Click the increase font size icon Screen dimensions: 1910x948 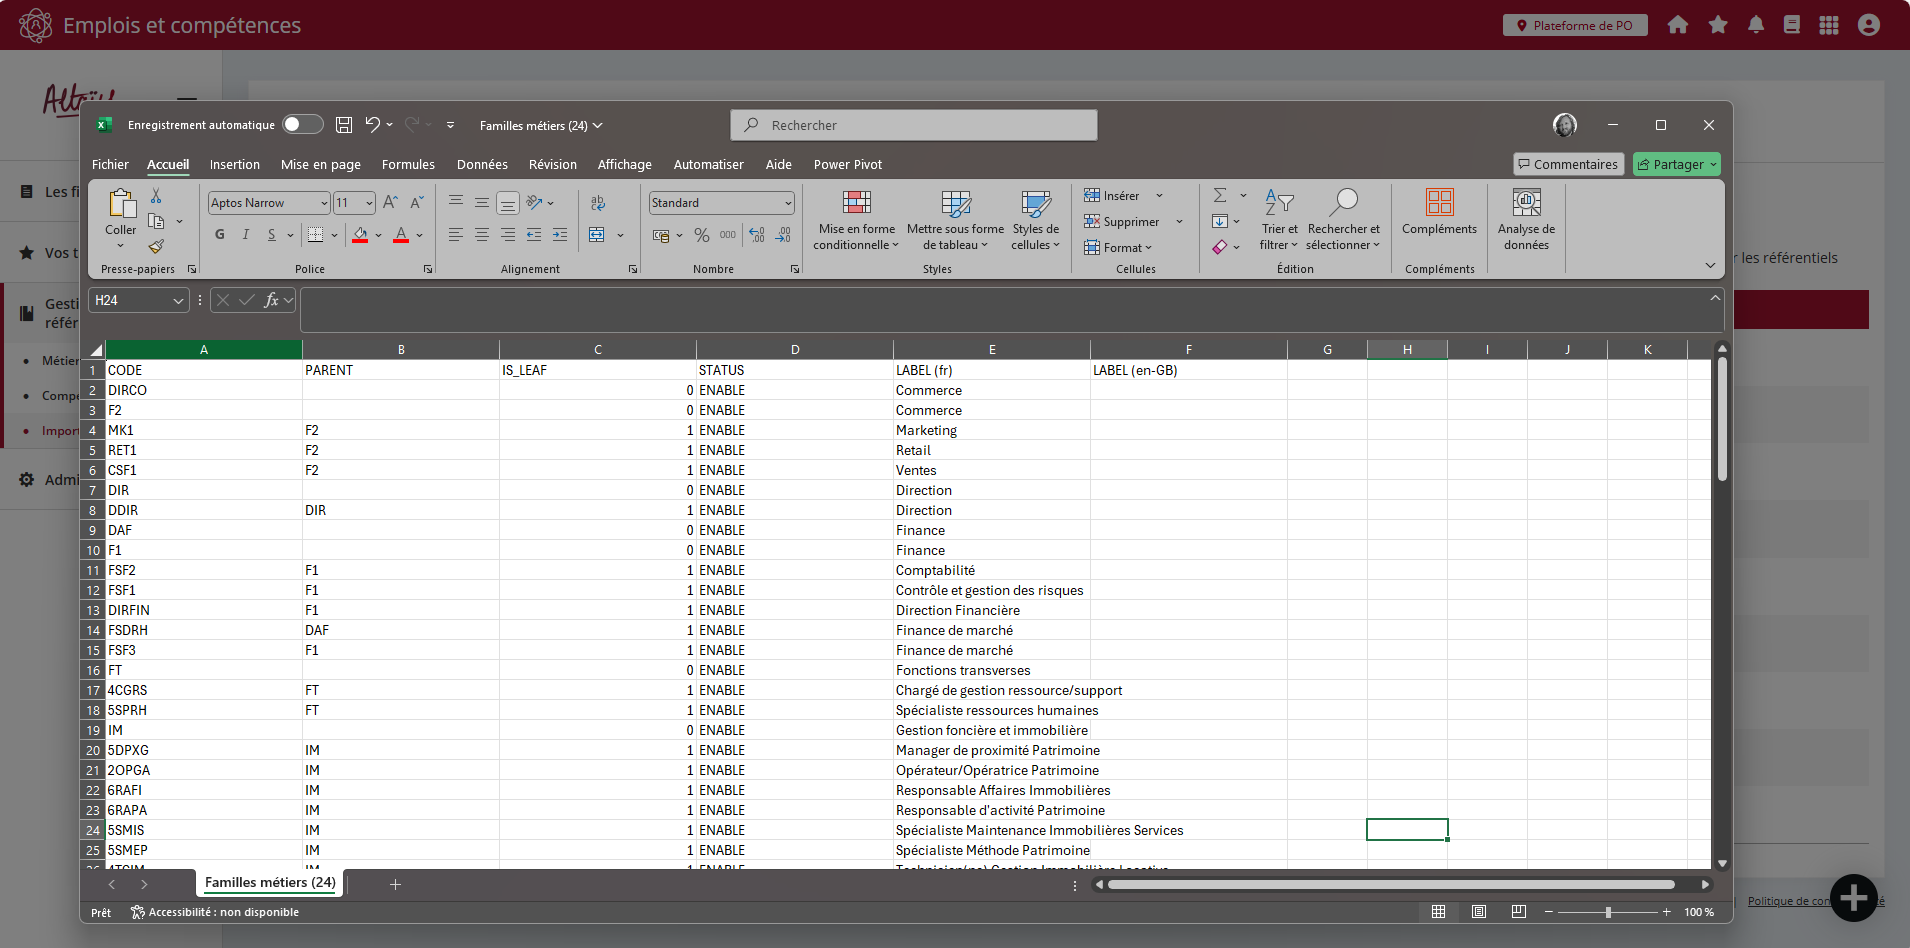click(x=391, y=203)
